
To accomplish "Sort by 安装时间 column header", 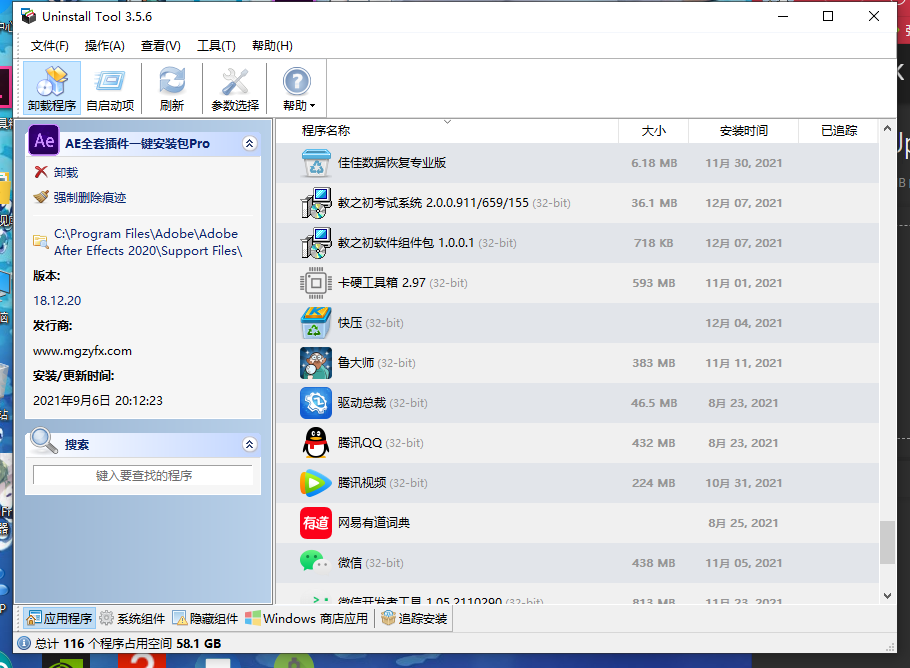I will (x=743, y=131).
